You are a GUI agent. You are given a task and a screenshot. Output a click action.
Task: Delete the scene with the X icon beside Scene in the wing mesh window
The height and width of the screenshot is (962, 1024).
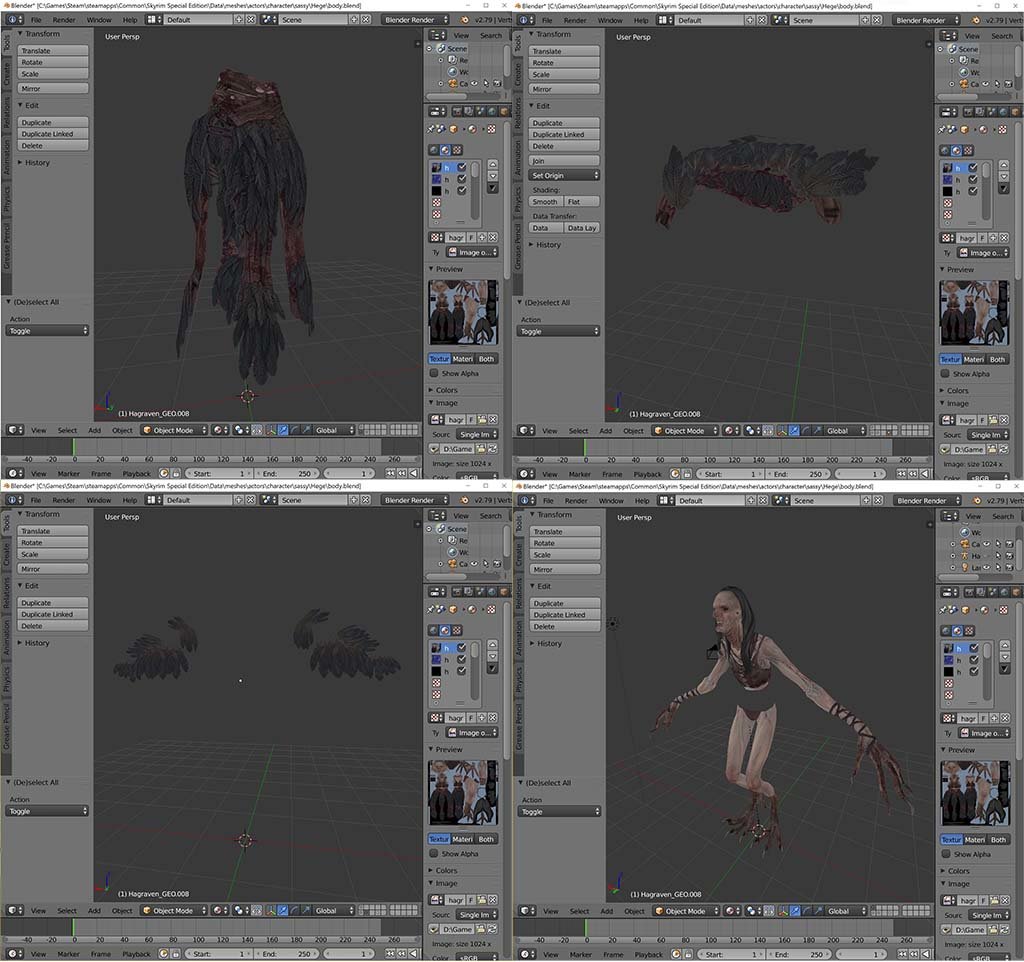pyautogui.click(x=878, y=20)
